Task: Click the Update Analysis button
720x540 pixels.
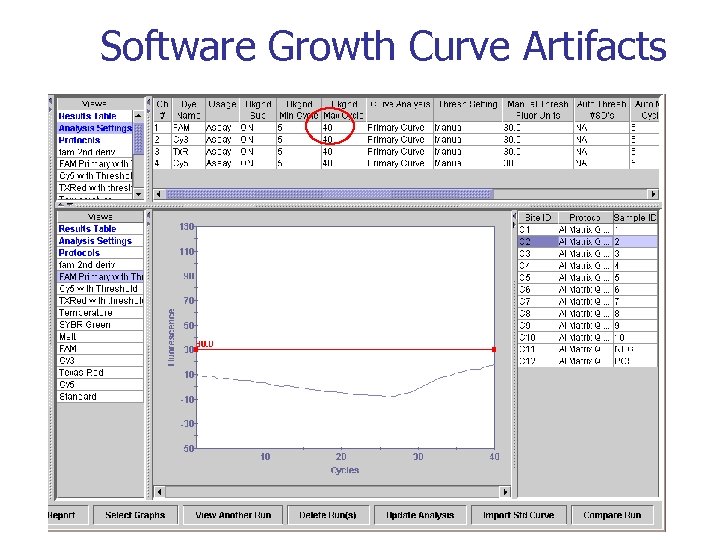Action: (420, 515)
